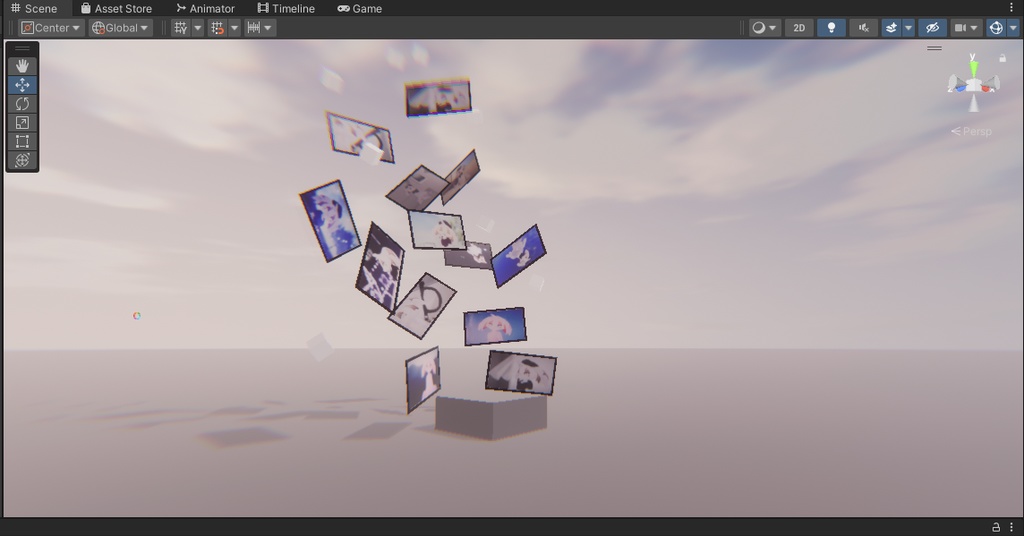Toggle scene effects like skybox and fog
The image size is (1024, 536).
(891, 27)
